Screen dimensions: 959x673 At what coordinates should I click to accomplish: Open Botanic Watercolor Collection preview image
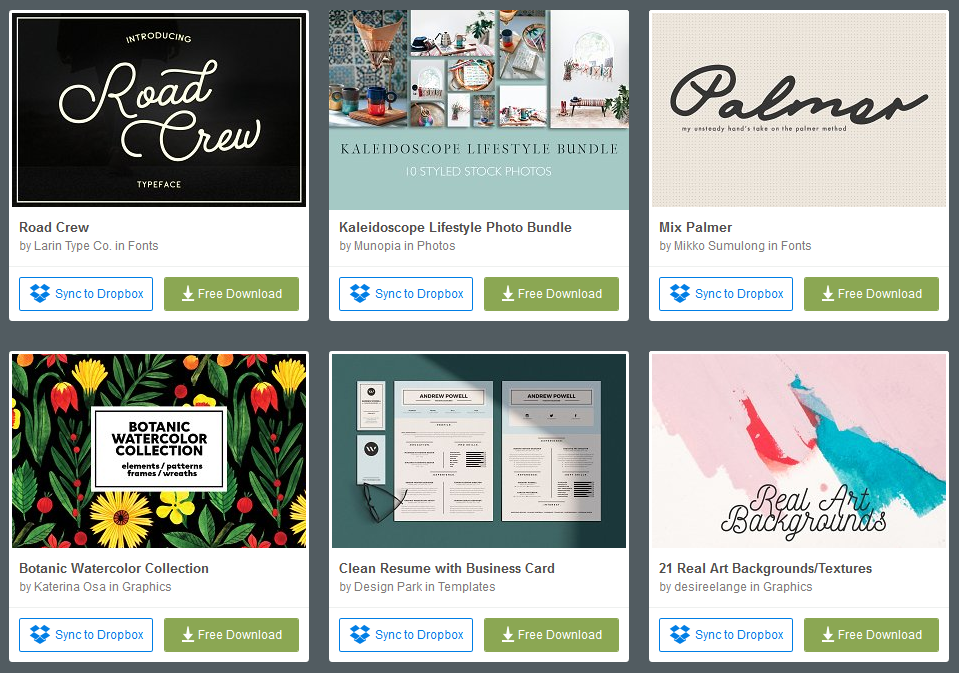pos(159,450)
